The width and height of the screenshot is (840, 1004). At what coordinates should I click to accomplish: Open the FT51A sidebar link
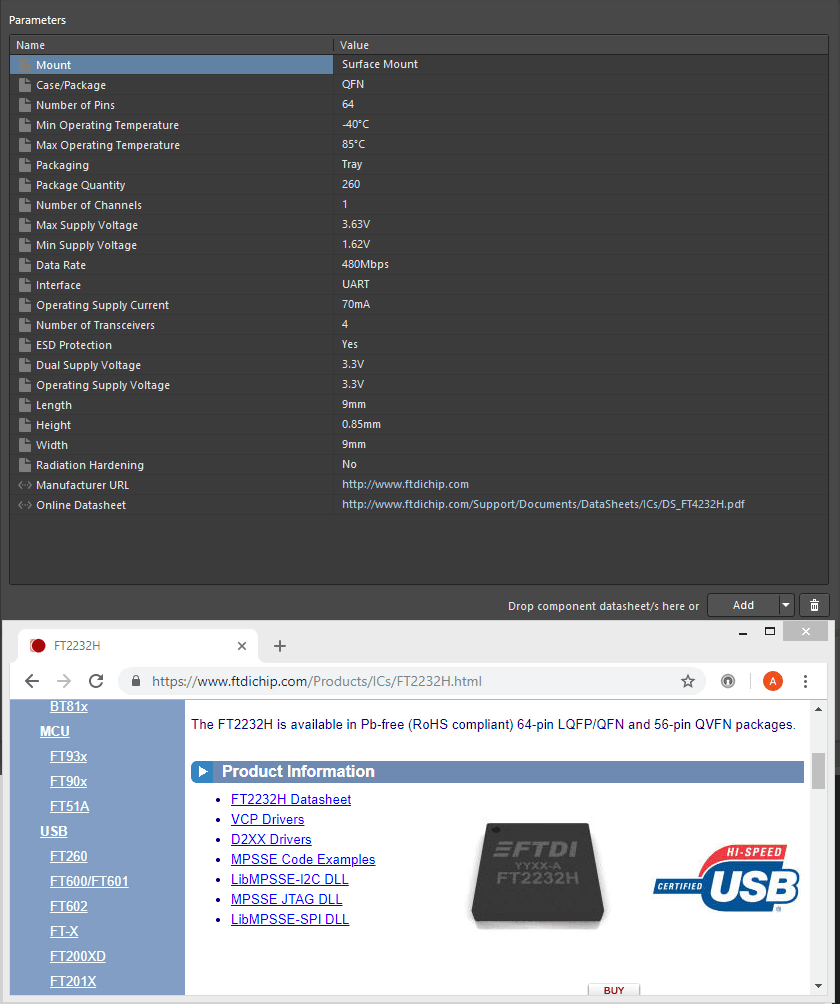69,806
